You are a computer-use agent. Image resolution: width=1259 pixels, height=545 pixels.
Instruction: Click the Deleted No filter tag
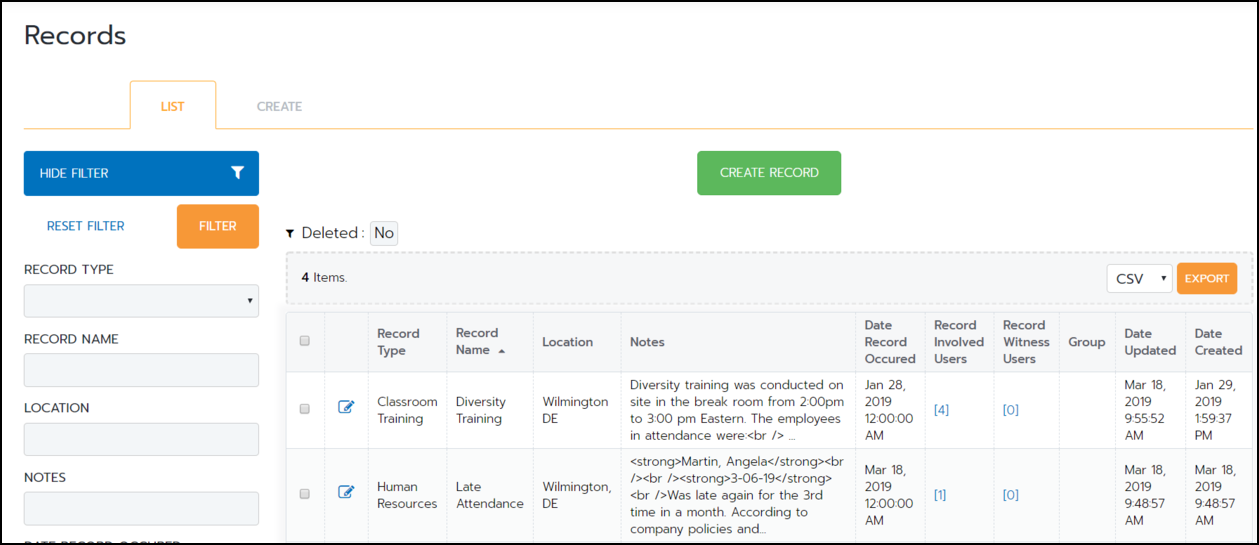384,233
